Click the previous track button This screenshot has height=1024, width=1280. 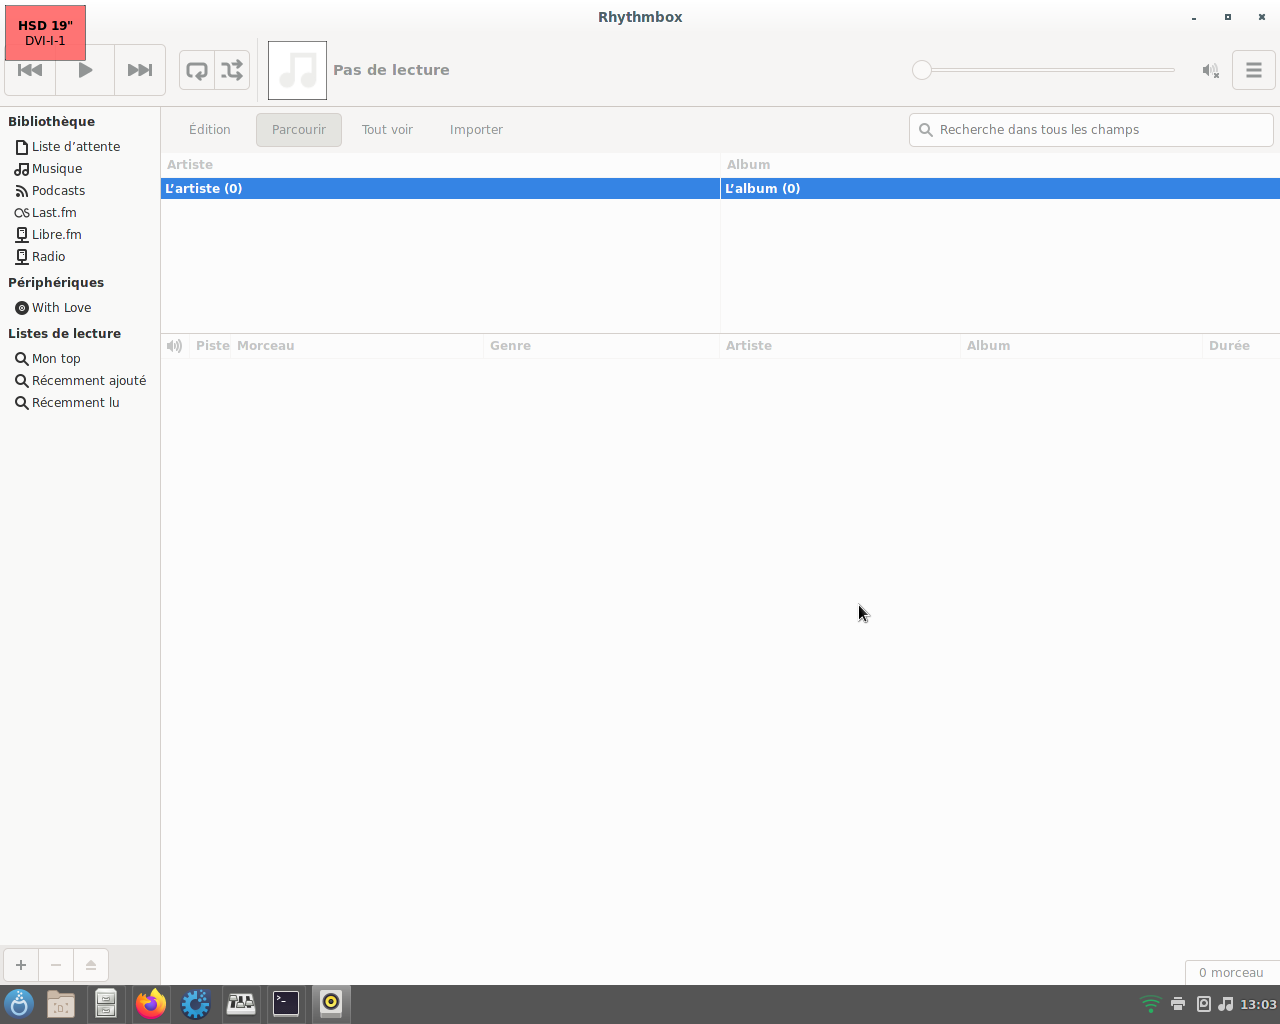(30, 70)
